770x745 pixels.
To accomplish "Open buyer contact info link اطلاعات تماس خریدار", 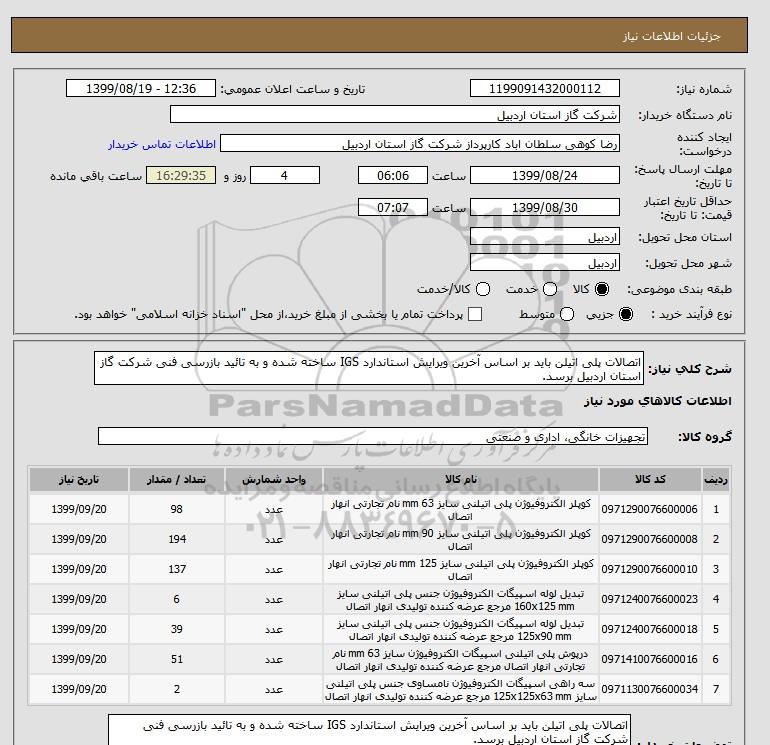I will pyautogui.click(x=162, y=144).
